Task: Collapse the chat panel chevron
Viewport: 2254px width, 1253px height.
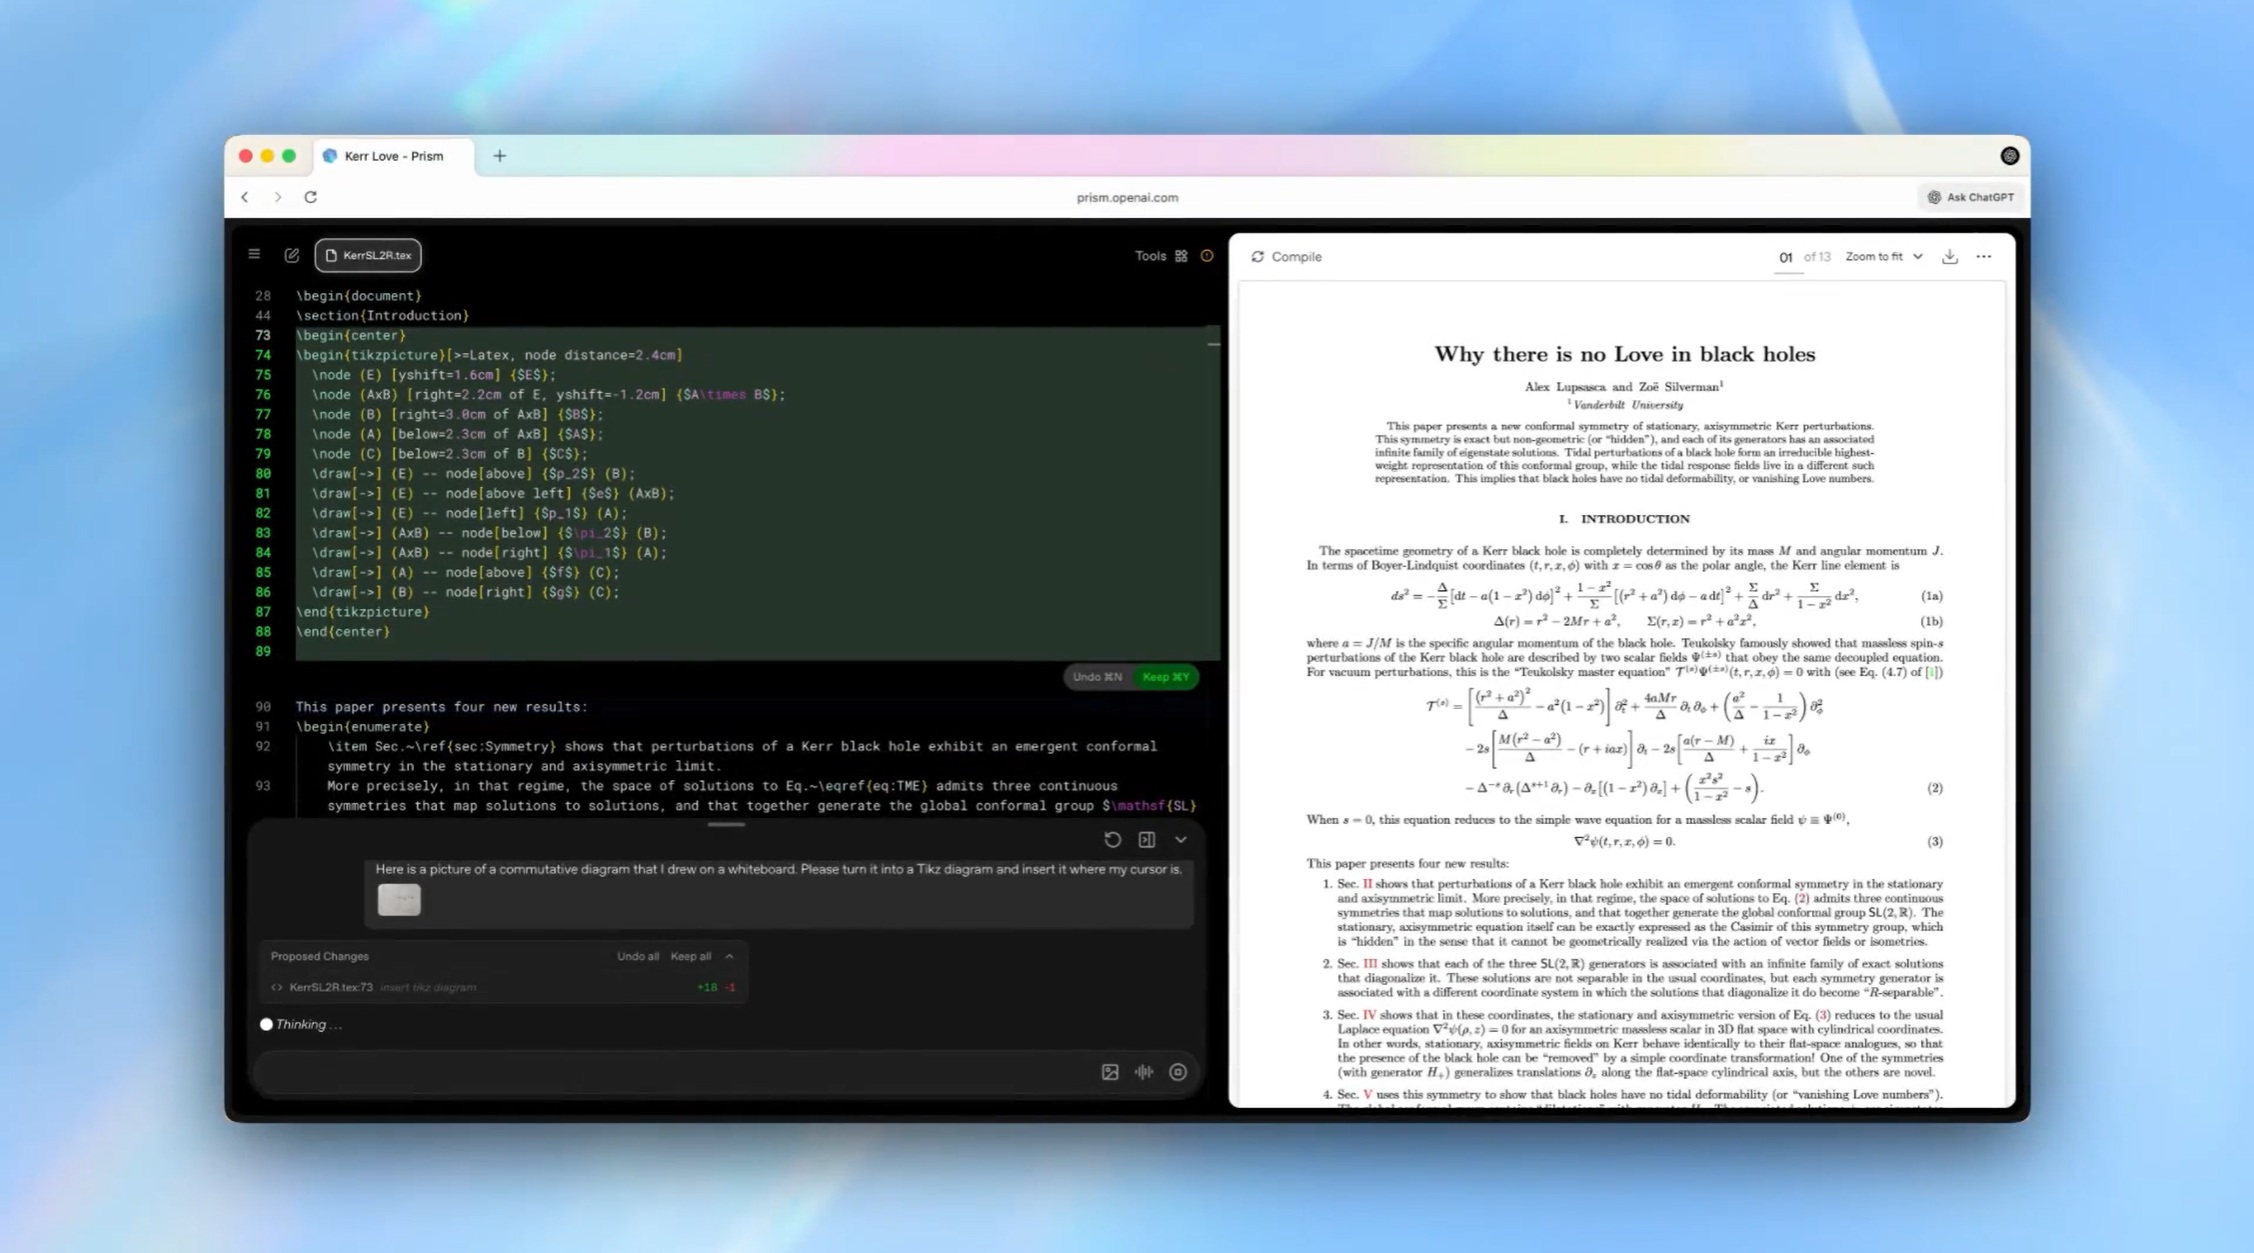Action: tap(1181, 840)
